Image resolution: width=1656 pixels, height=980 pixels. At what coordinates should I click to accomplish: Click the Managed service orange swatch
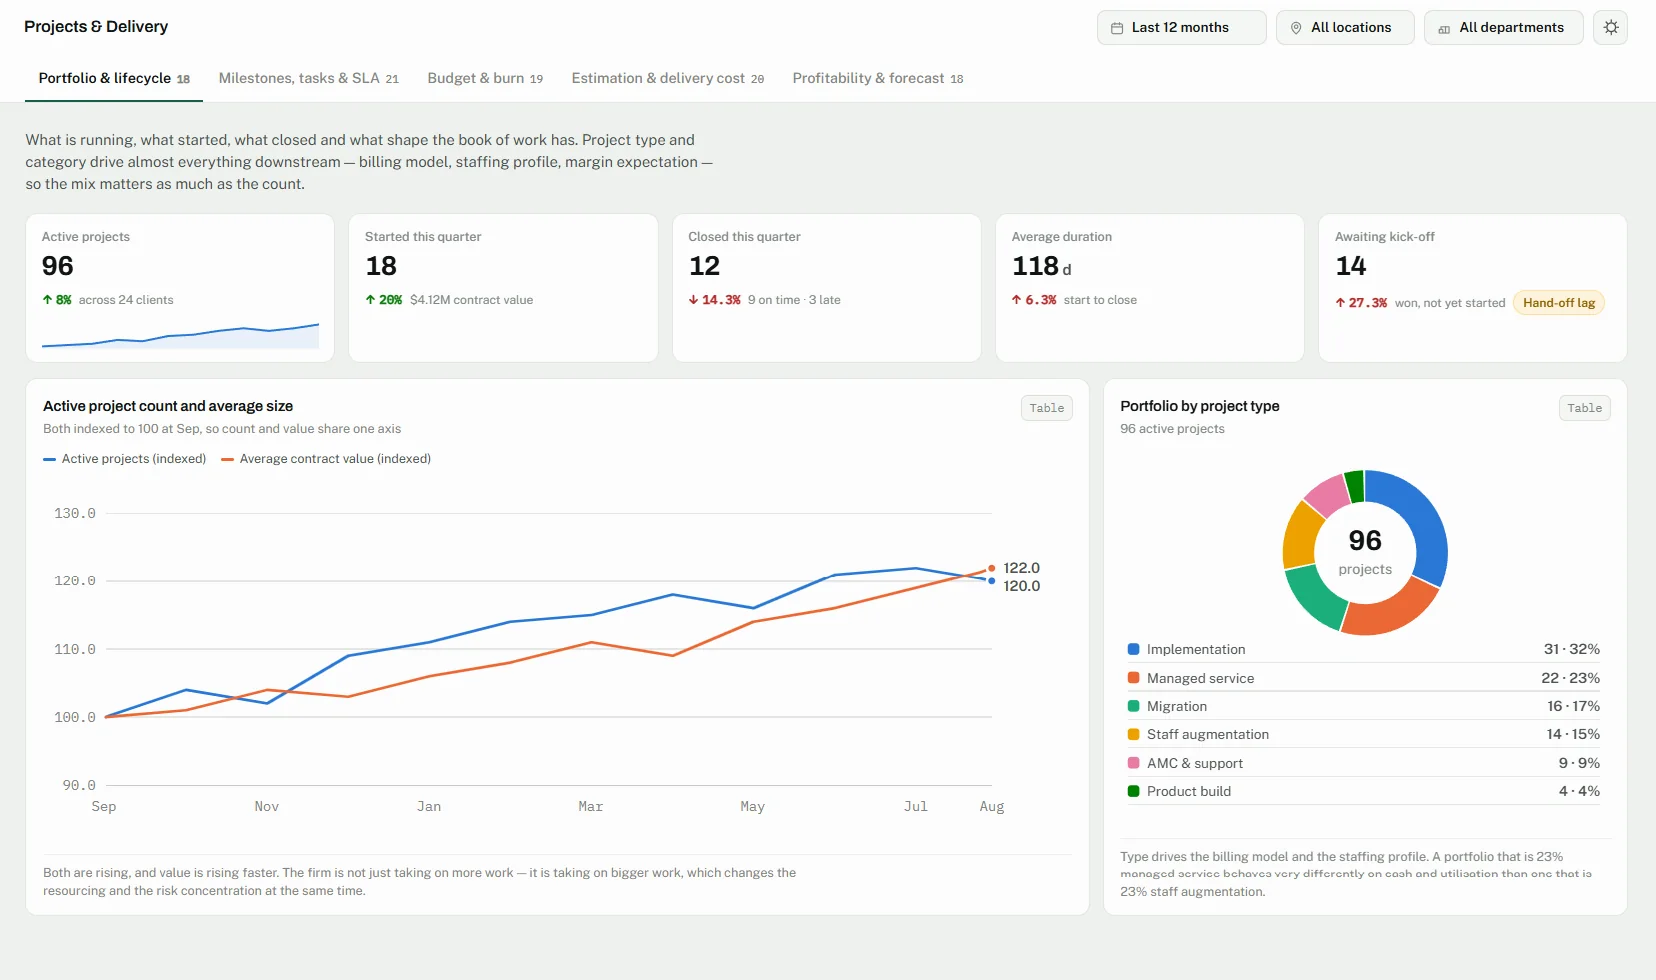click(1134, 678)
